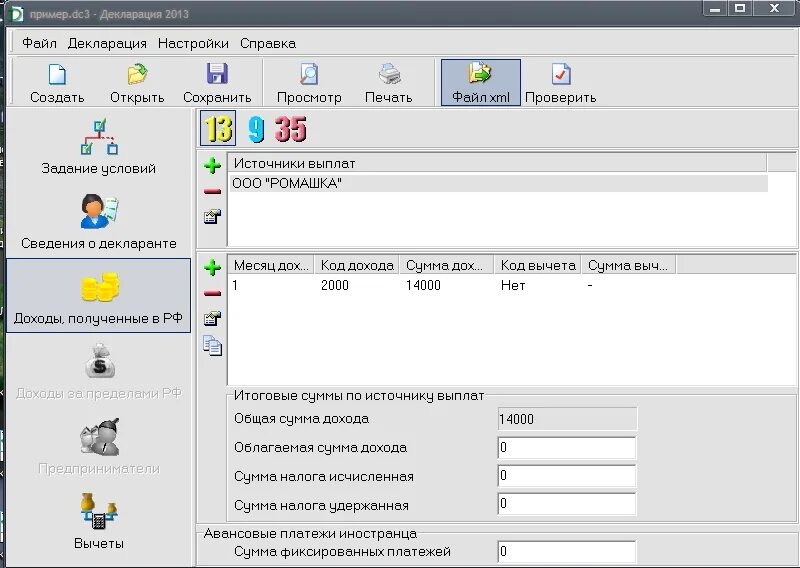Maximize the Декларация 2013 window
The height and width of the screenshot is (568, 800).
(x=740, y=9)
